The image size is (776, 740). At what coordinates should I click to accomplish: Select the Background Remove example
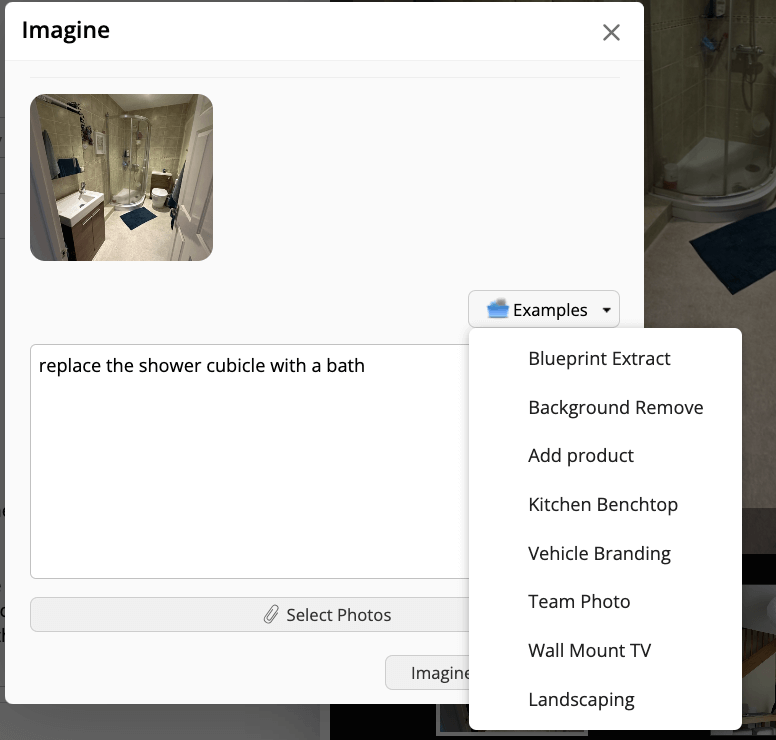point(615,407)
